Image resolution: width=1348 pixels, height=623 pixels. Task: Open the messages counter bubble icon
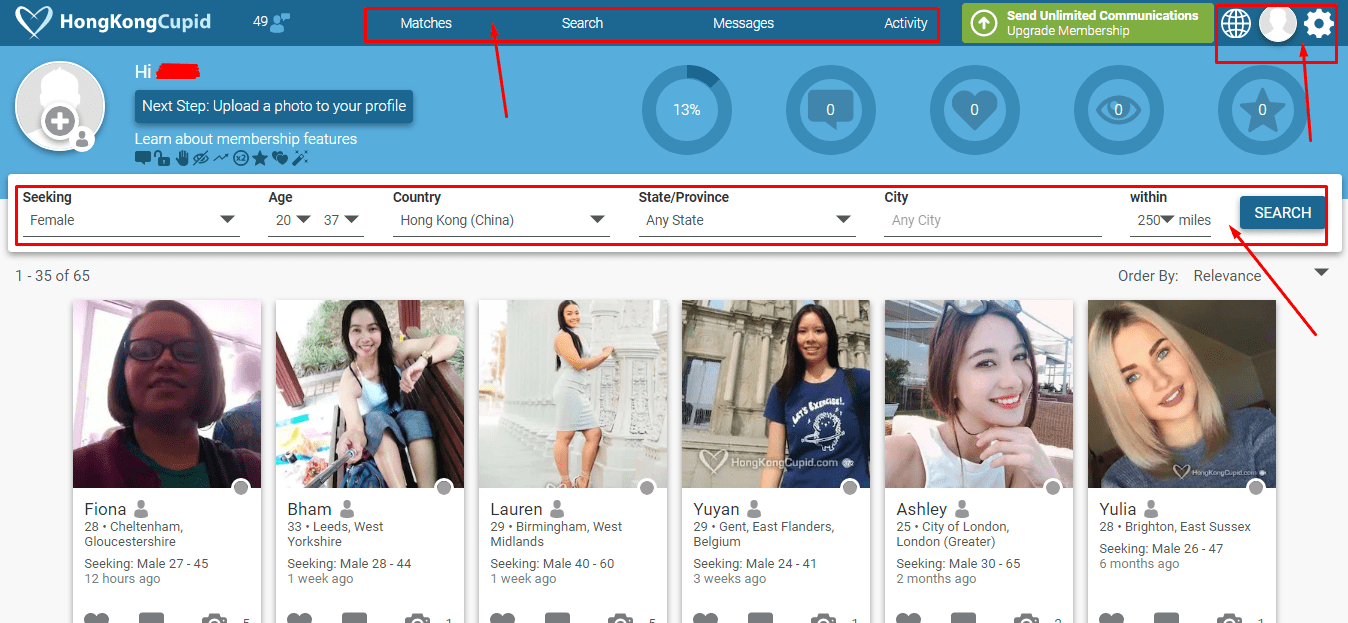pos(830,110)
